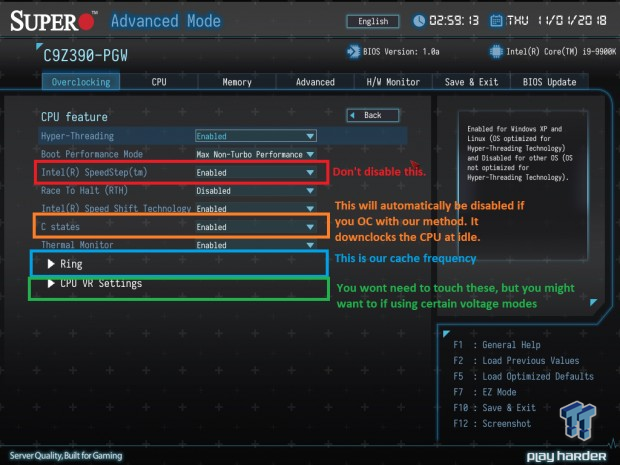Click F5 Load Optimized Defaults entry
This screenshot has width=620, height=465.
(x=524, y=376)
